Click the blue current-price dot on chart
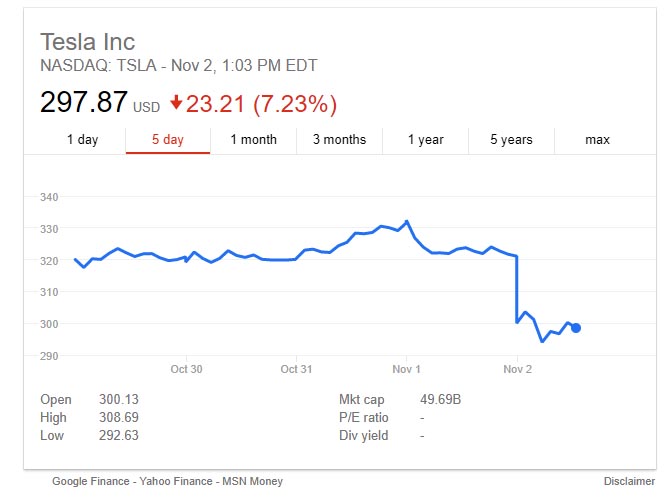Viewport: 671px width, 500px height. click(576, 328)
